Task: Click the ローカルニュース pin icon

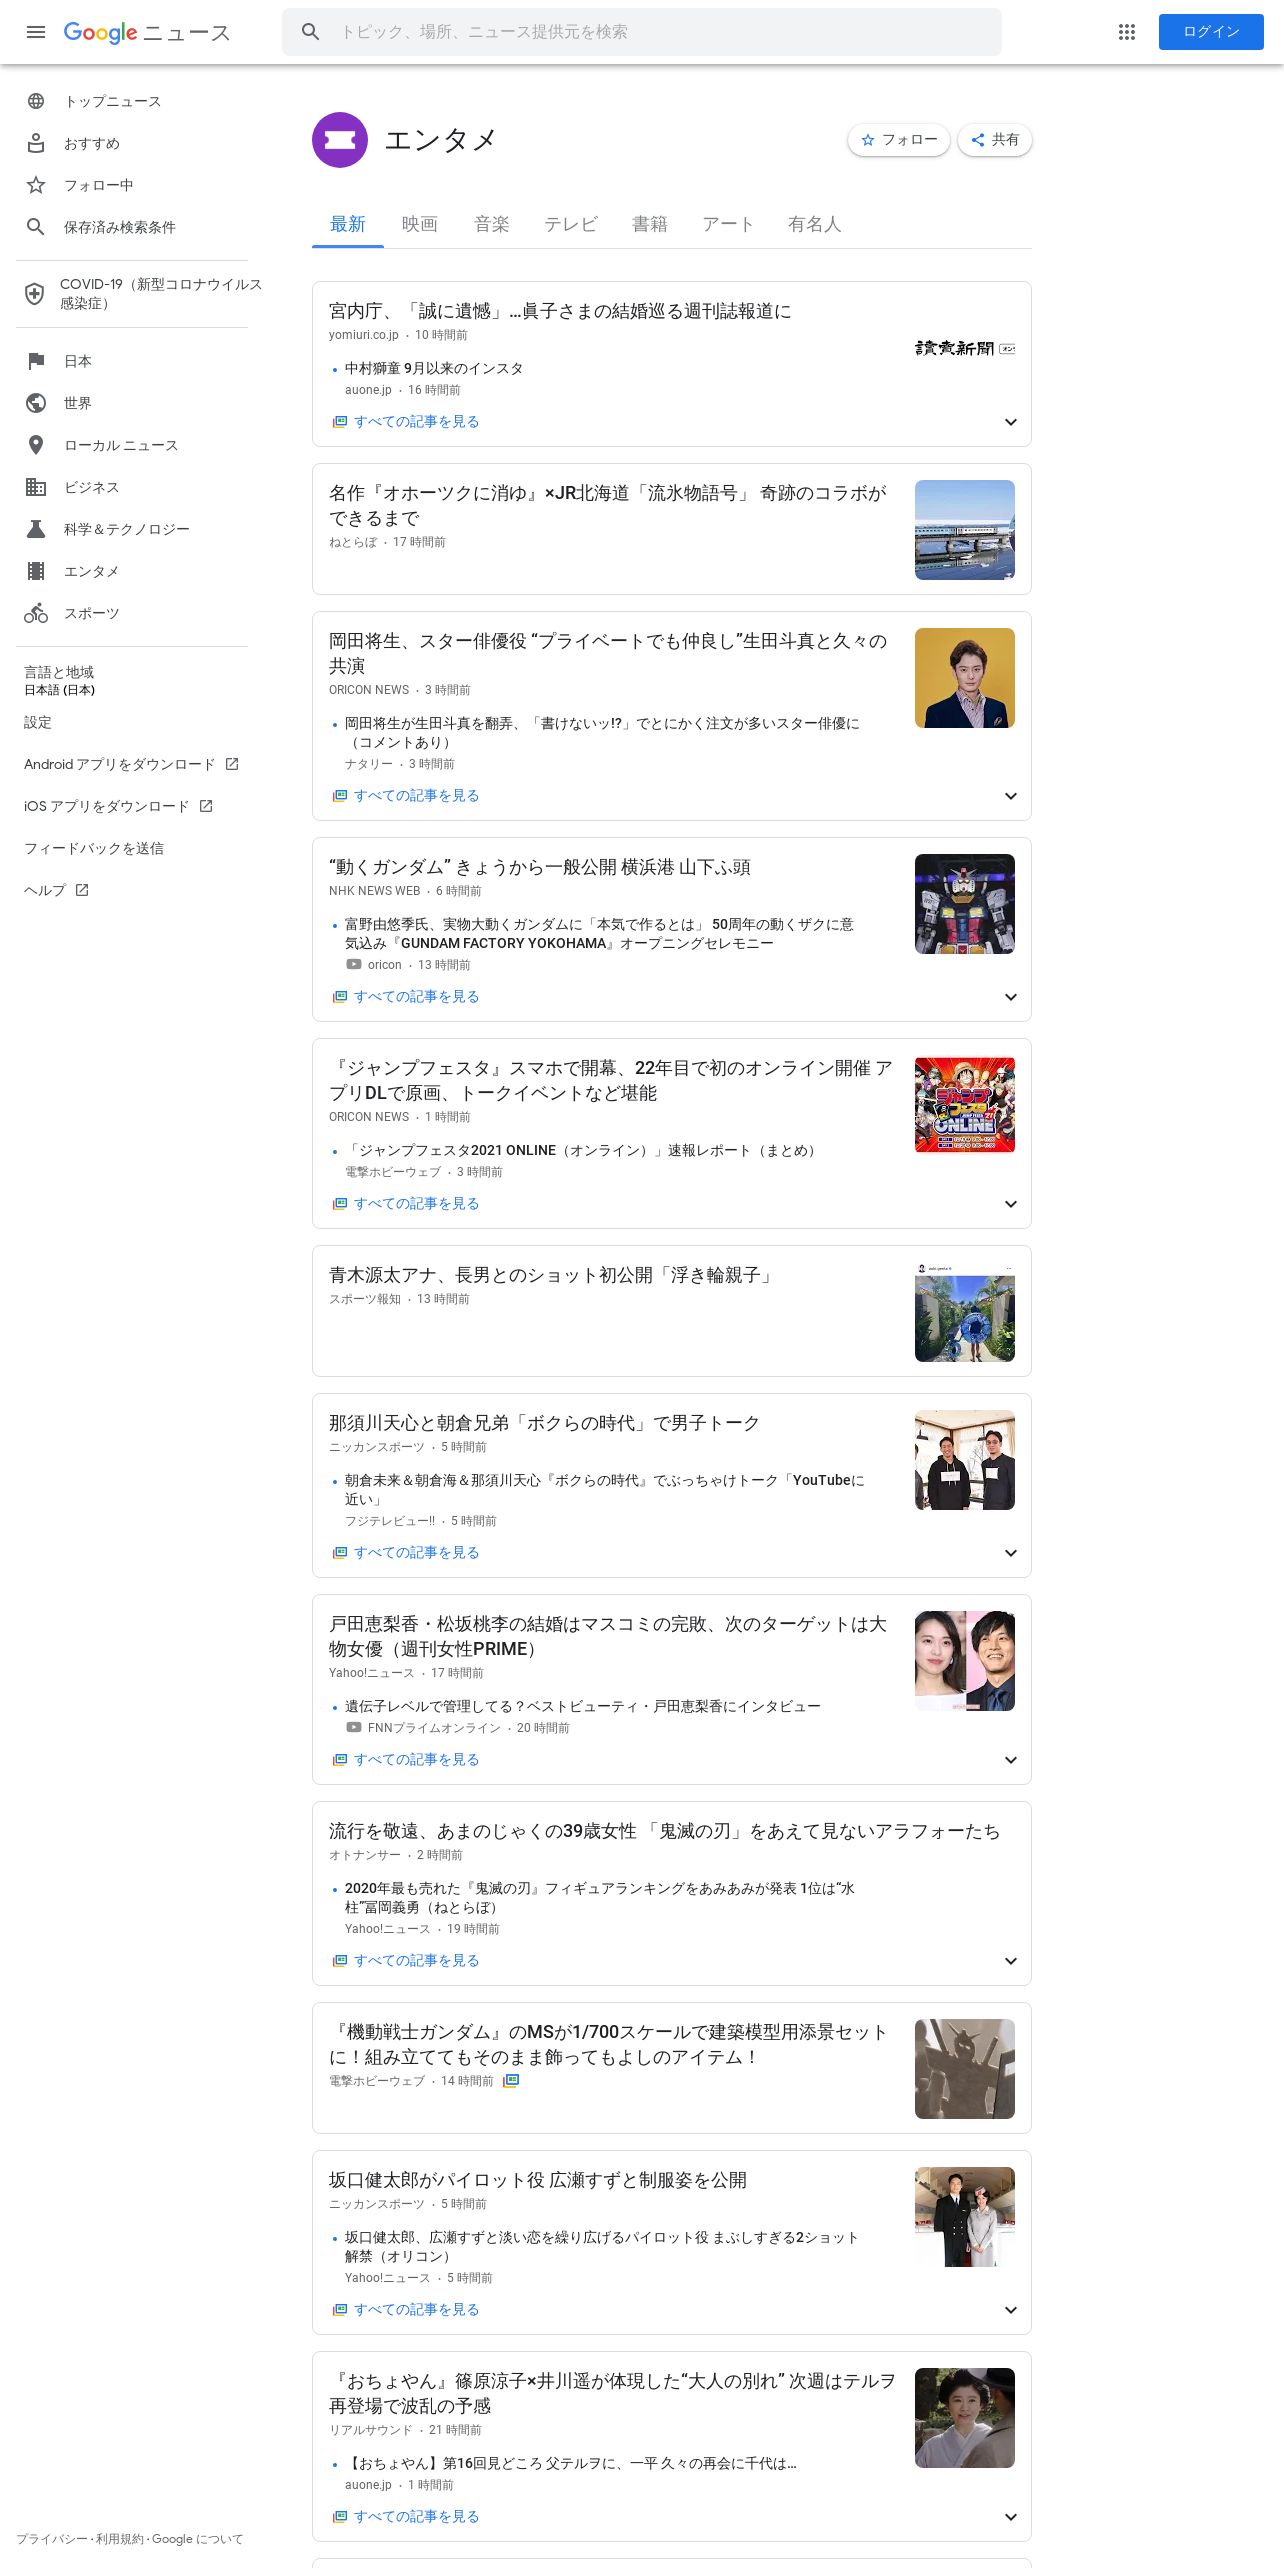Action: [x=36, y=445]
